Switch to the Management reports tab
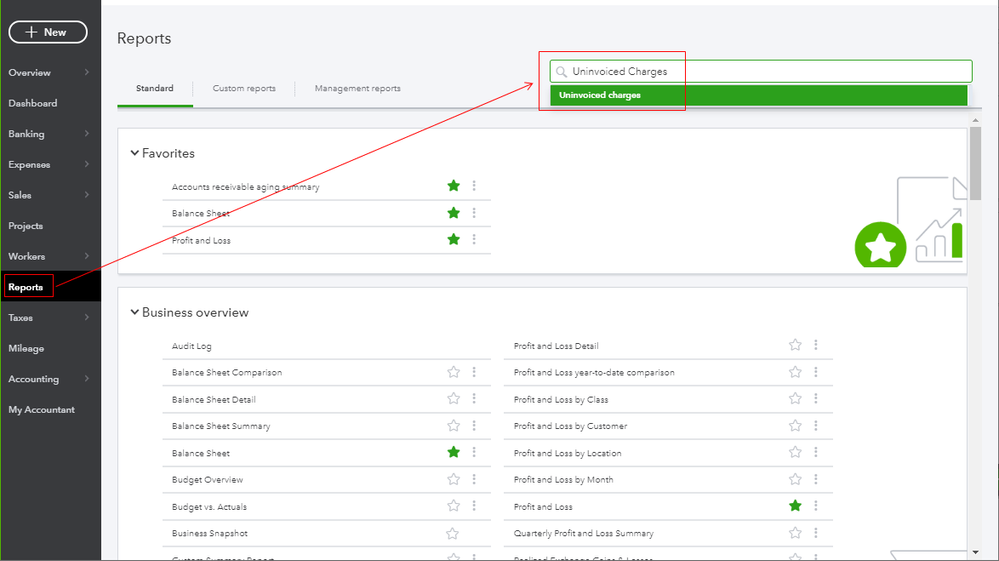This screenshot has width=999, height=561. (x=357, y=89)
